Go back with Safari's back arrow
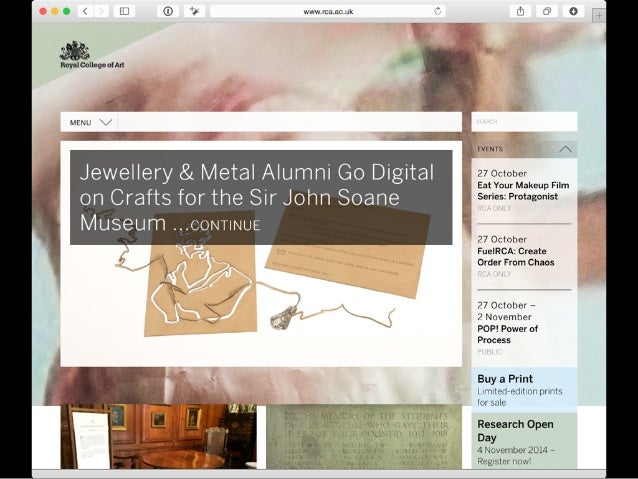 pyautogui.click(x=85, y=11)
